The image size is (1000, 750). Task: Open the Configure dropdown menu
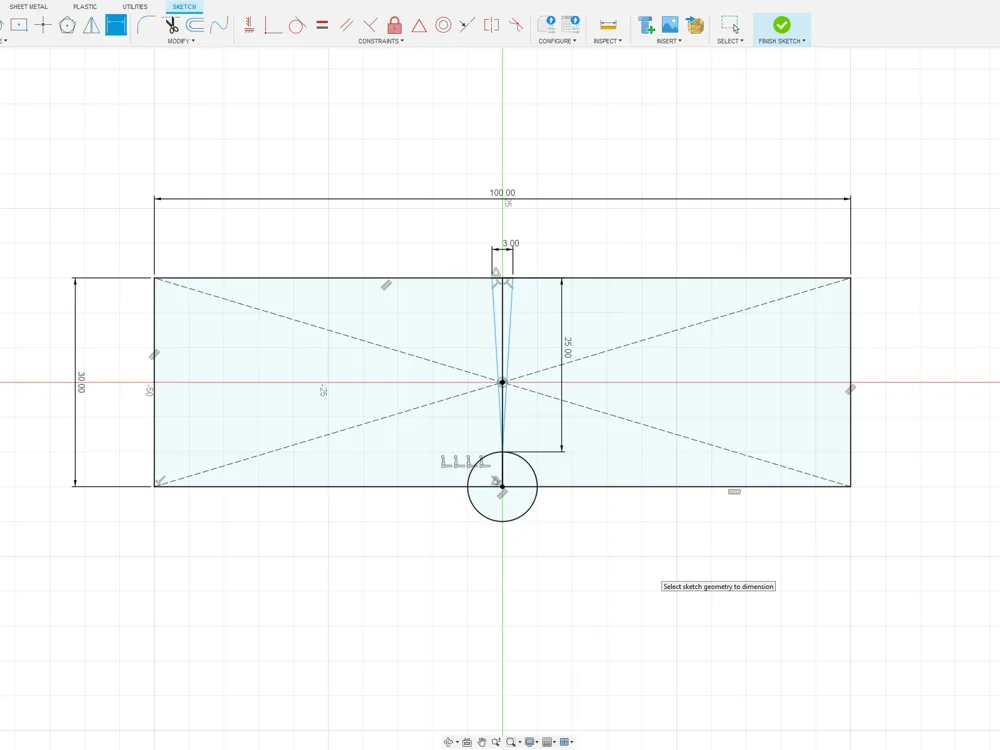pyautogui.click(x=557, y=41)
